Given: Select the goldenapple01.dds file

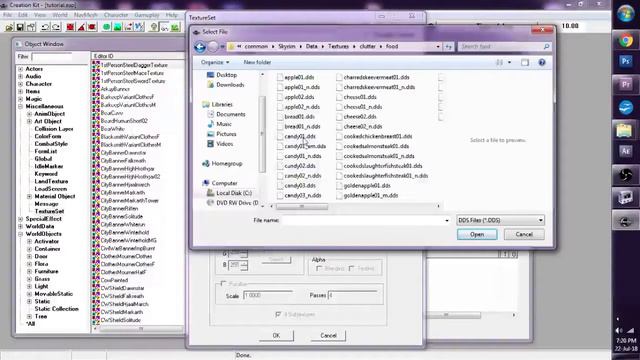Looking at the screenshot, I should click(363, 186).
